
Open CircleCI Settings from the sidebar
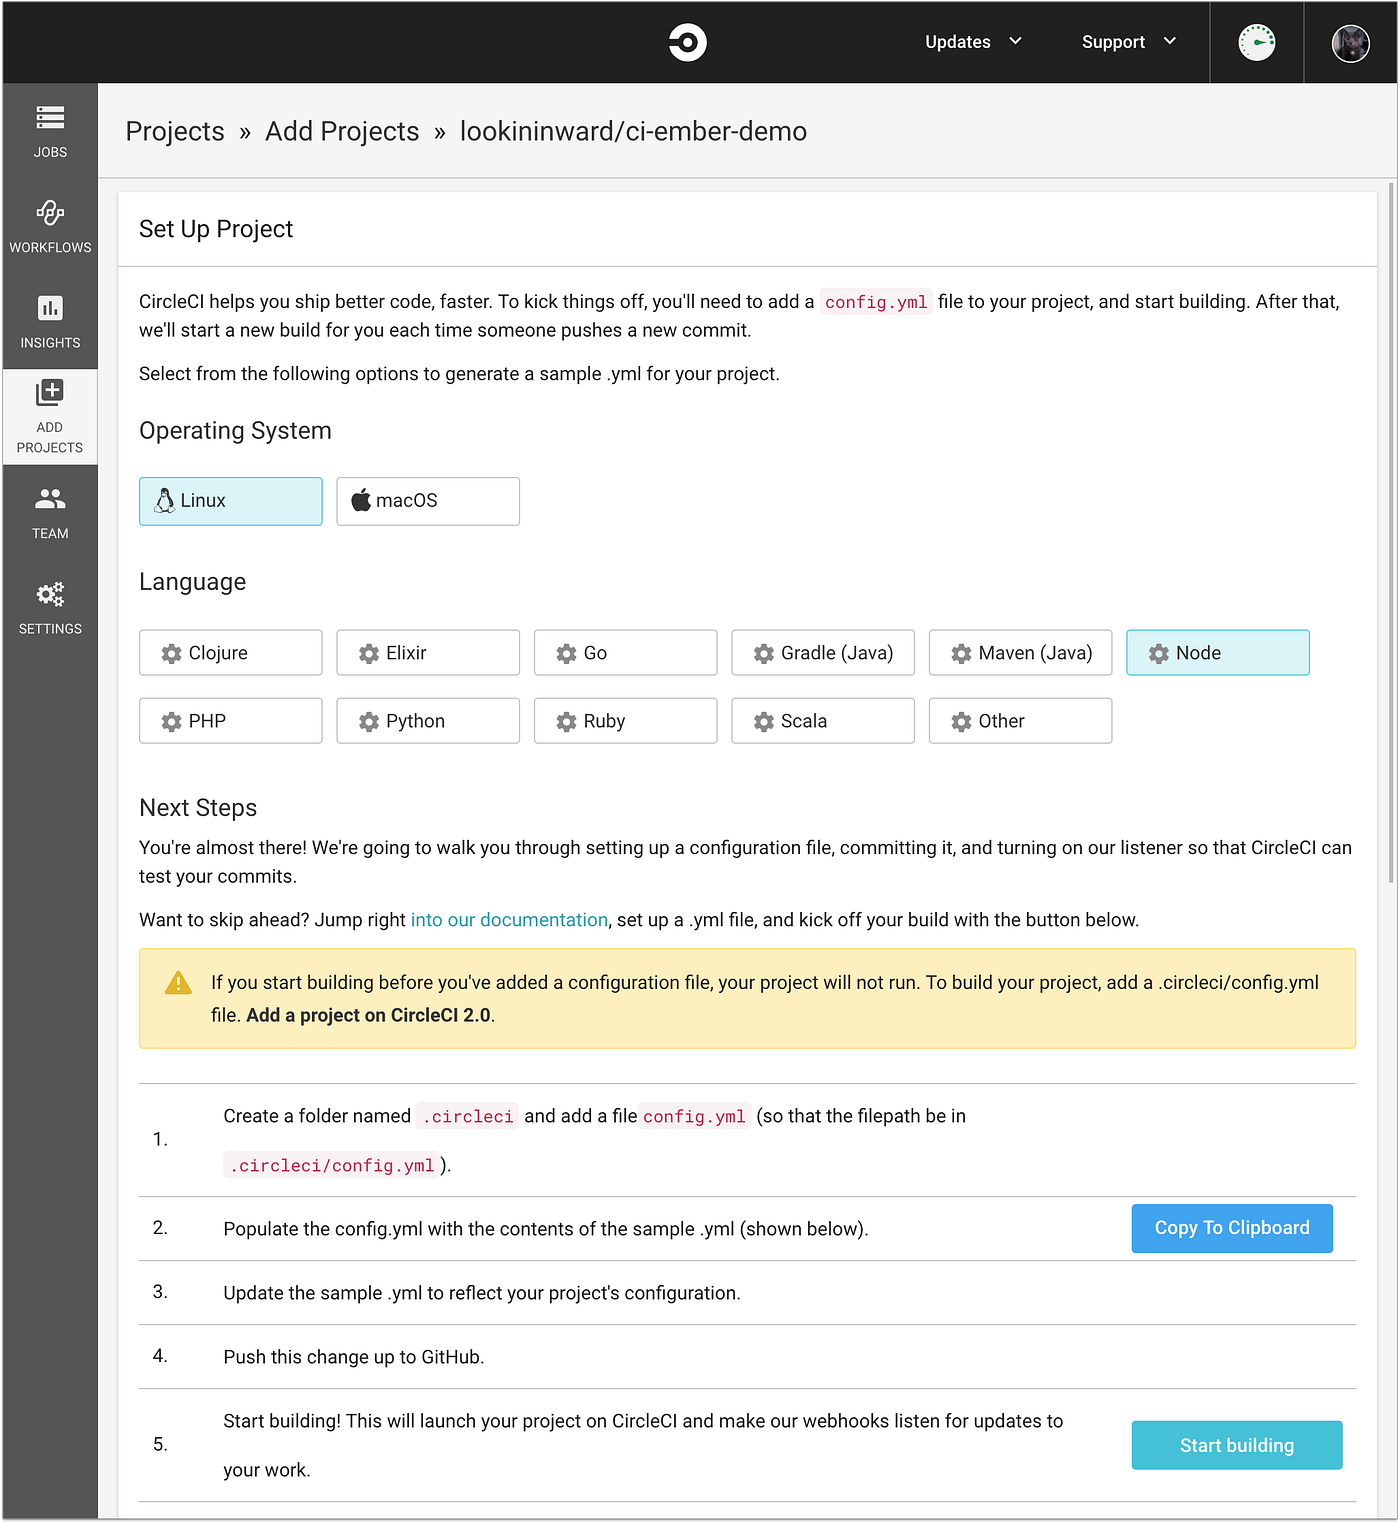tap(50, 606)
